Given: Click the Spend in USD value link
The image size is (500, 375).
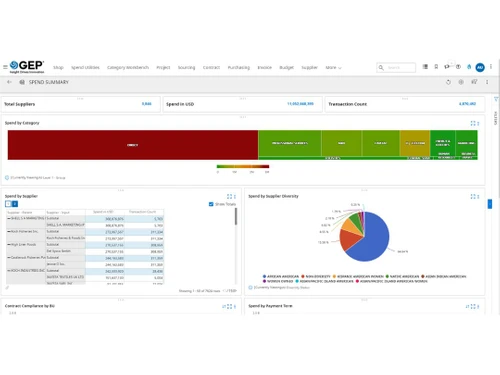Looking at the screenshot, I should (300, 104).
